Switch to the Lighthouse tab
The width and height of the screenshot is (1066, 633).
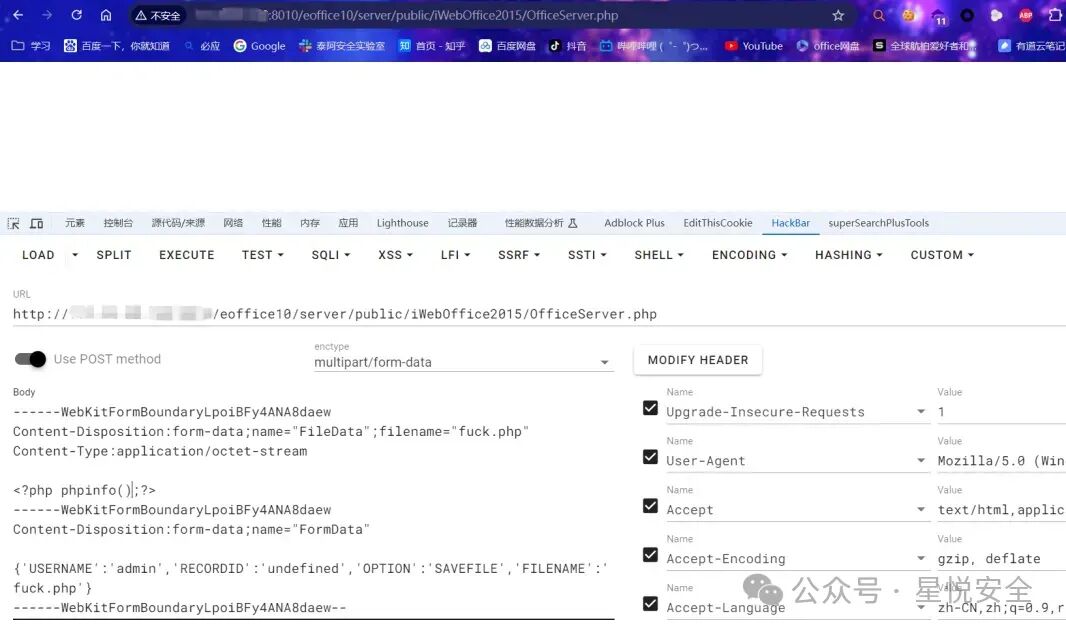click(402, 223)
